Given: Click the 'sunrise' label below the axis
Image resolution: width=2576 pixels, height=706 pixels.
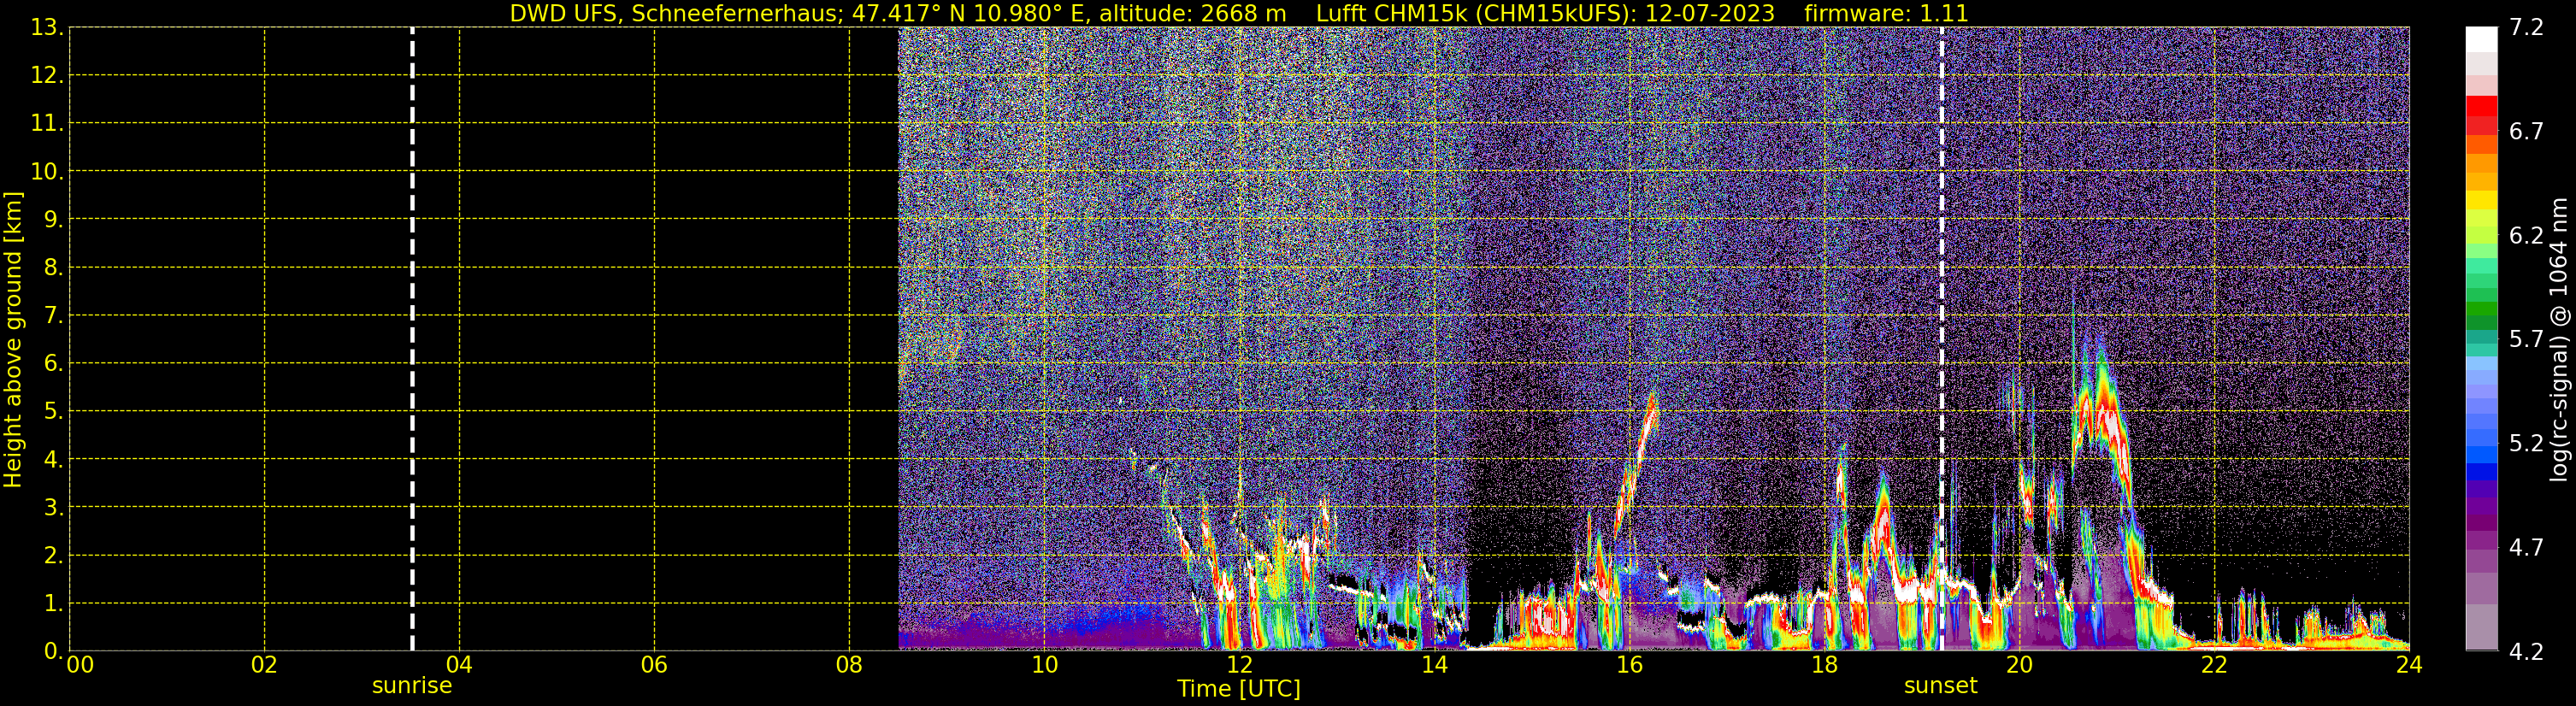Looking at the screenshot, I should (x=412, y=686).
